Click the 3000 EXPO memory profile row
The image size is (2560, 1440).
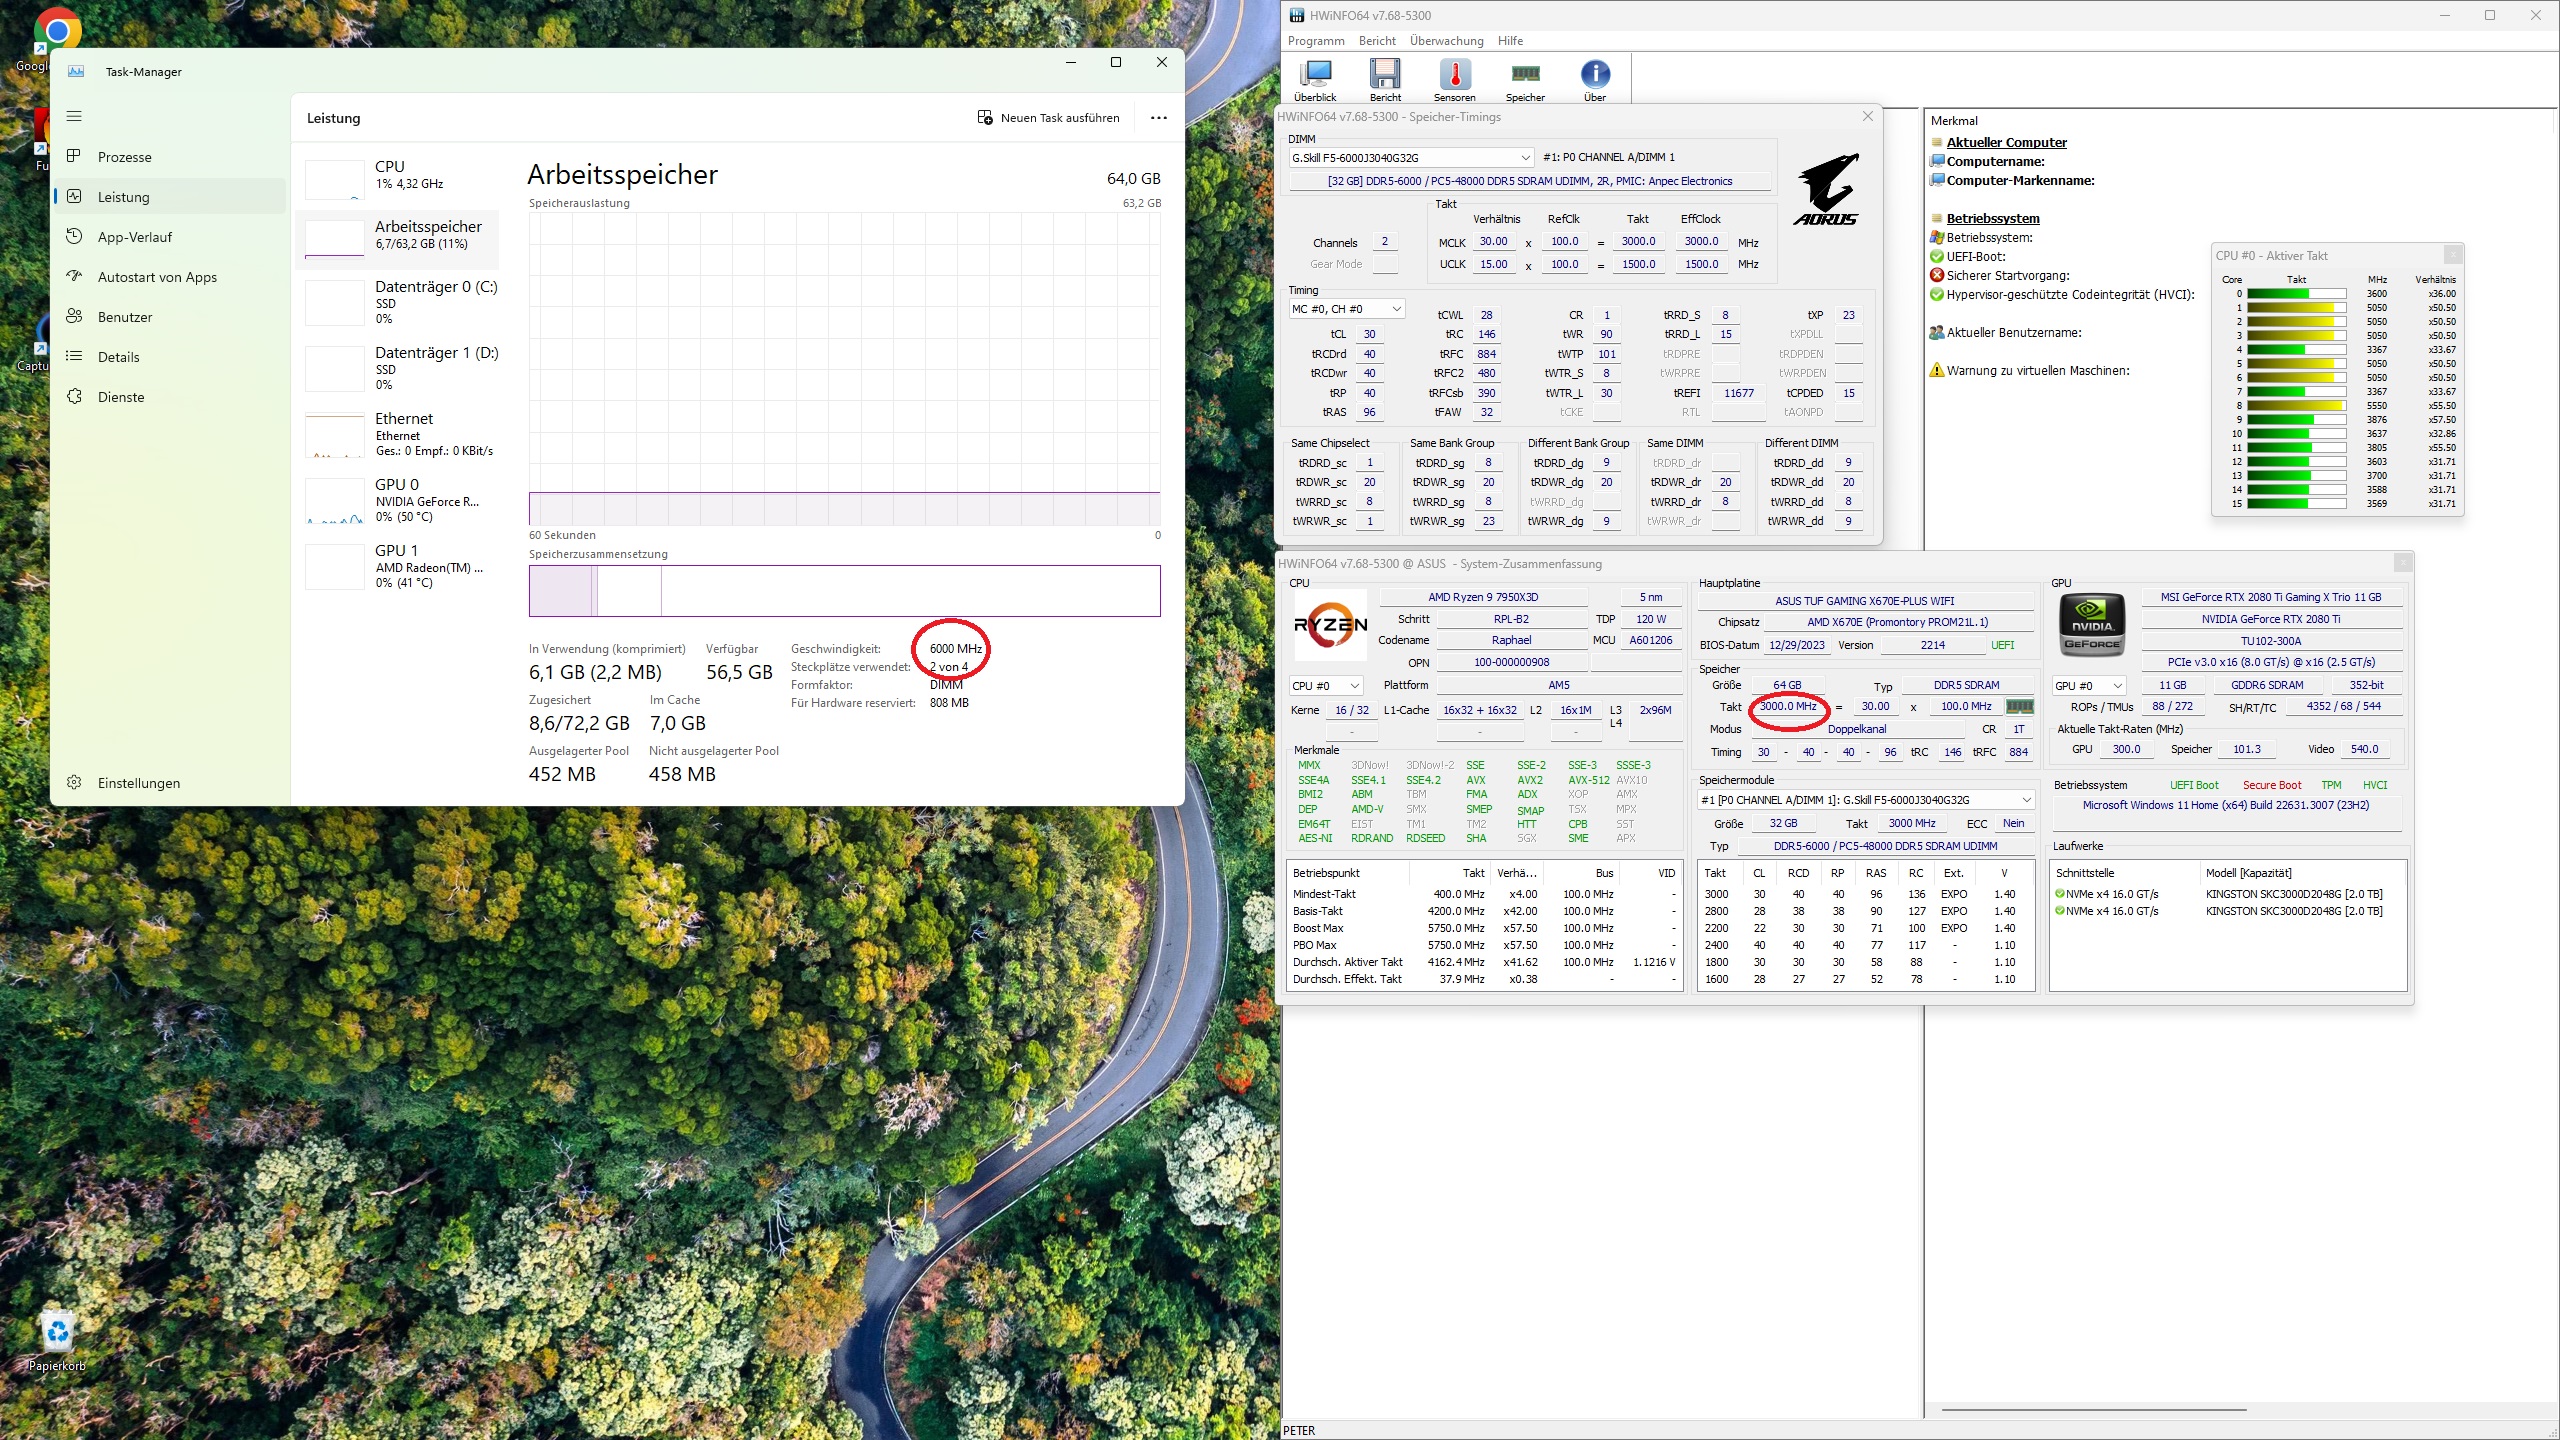[x=1864, y=895]
